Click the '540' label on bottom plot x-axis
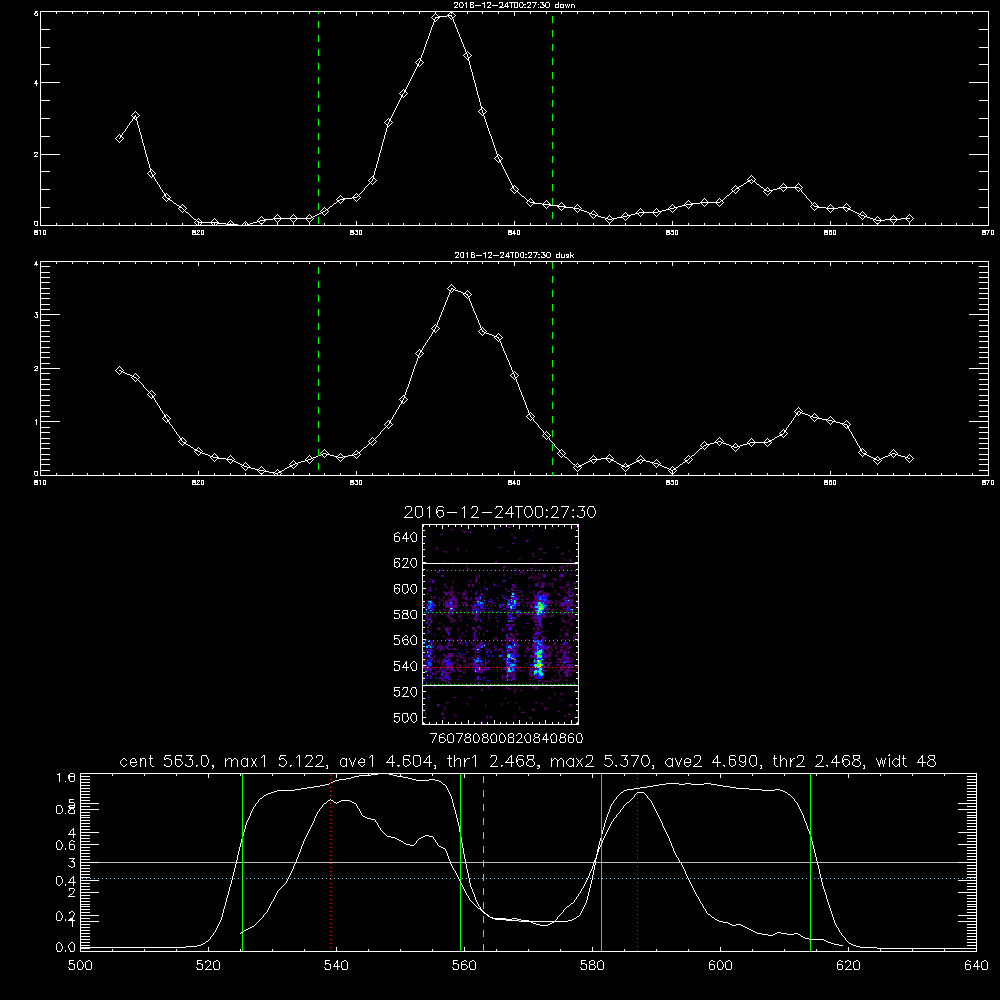1000x1000 pixels. coord(336,966)
